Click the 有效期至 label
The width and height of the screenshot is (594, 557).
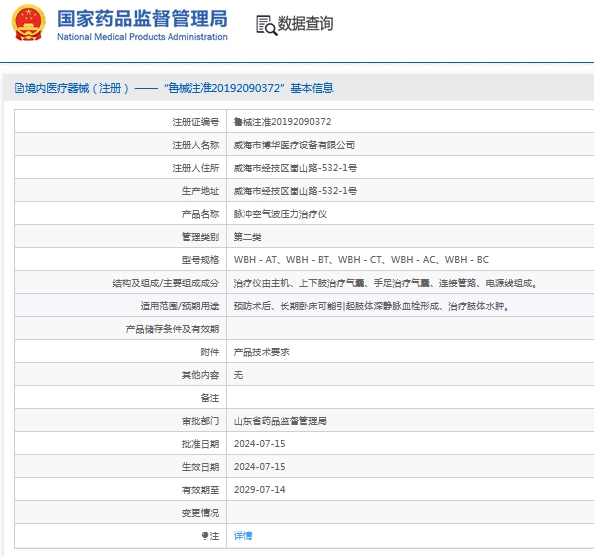tap(200, 490)
